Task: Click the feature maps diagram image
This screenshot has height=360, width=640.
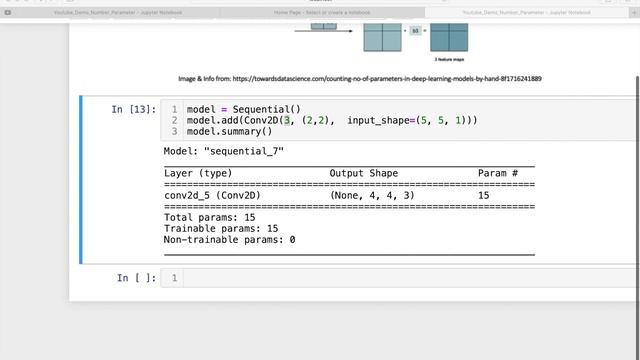Action: click(x=382, y=42)
